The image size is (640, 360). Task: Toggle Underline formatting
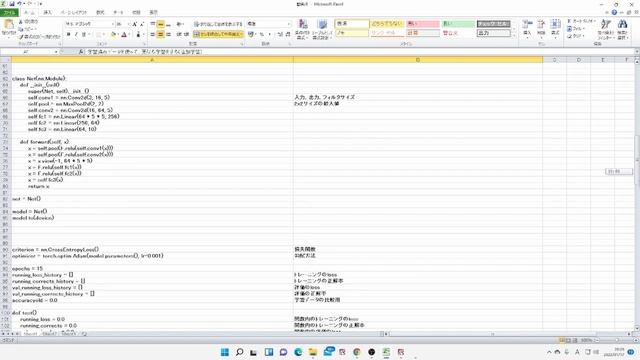[x=84, y=35]
